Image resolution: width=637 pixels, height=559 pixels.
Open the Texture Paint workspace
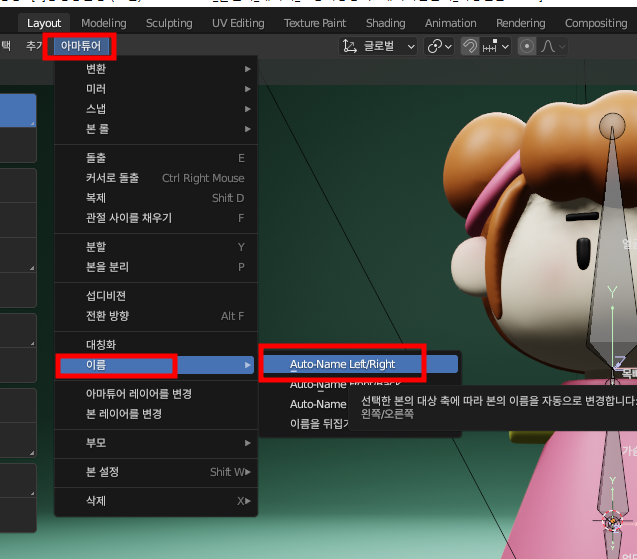coord(315,23)
